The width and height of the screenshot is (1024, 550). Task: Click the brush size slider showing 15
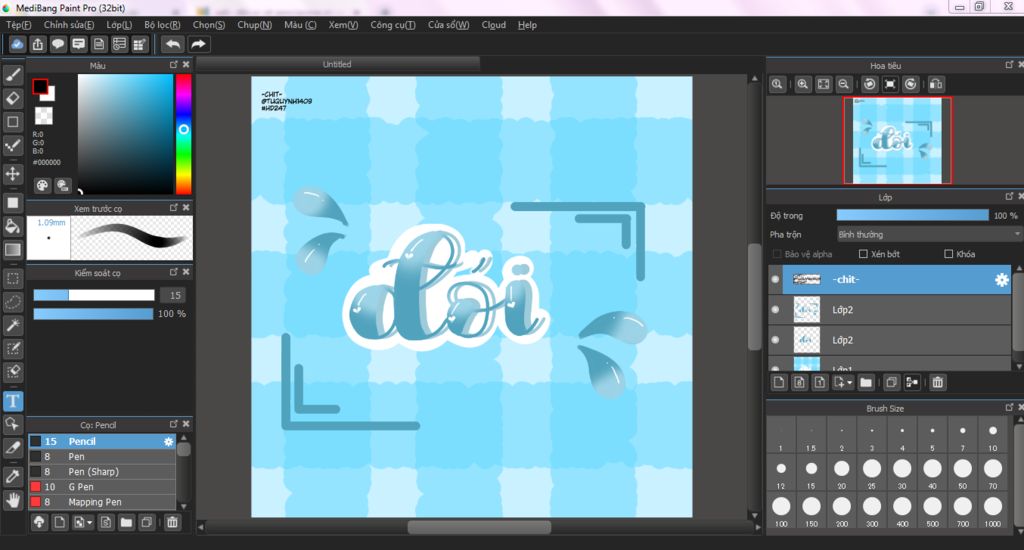94,295
